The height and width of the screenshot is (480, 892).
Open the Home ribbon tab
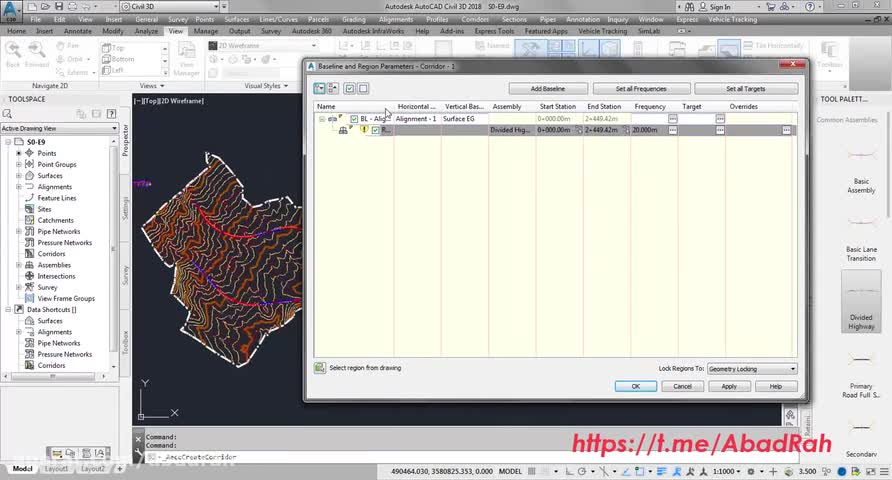coord(16,31)
